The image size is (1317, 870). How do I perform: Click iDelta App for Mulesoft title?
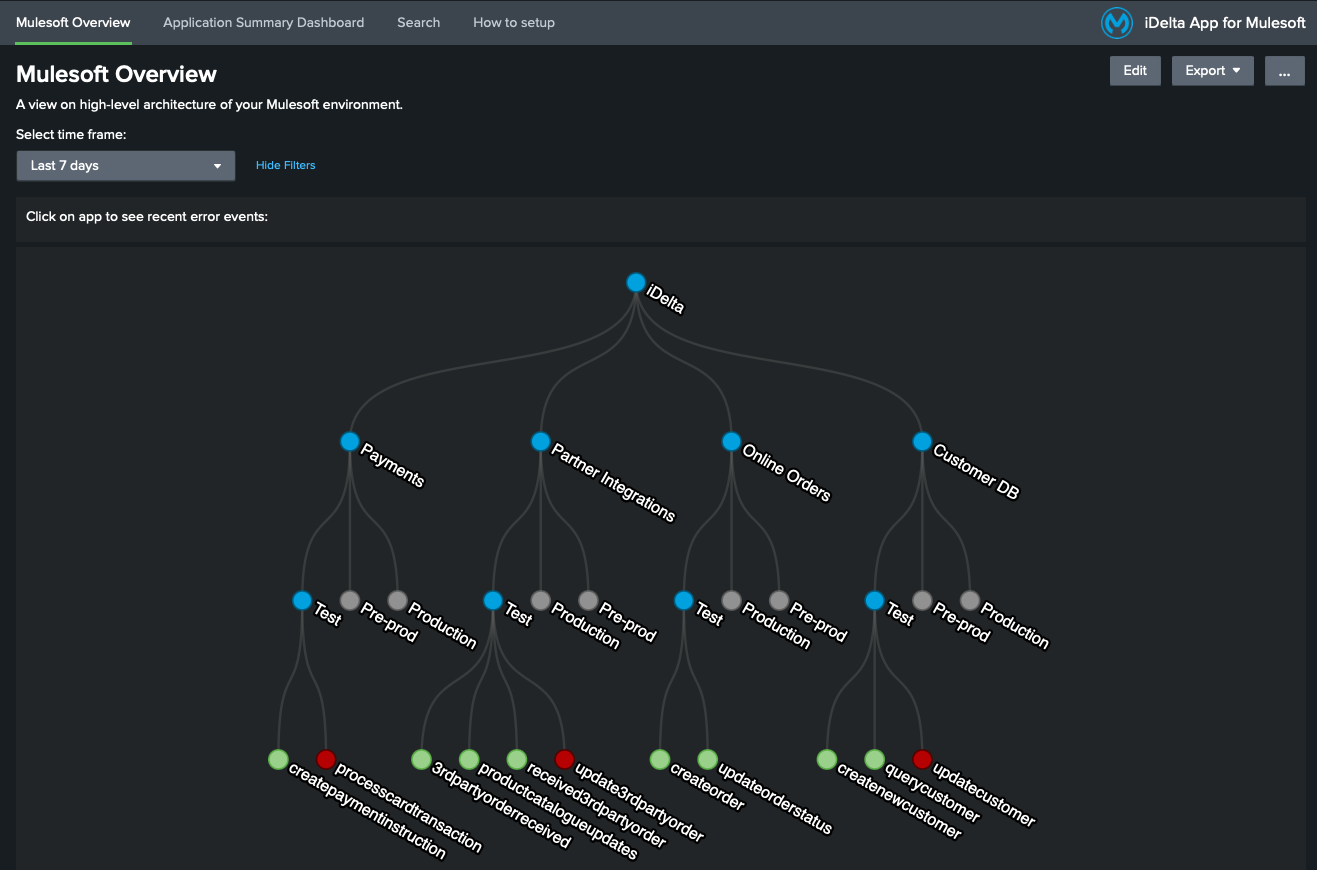pyautogui.click(x=1225, y=22)
